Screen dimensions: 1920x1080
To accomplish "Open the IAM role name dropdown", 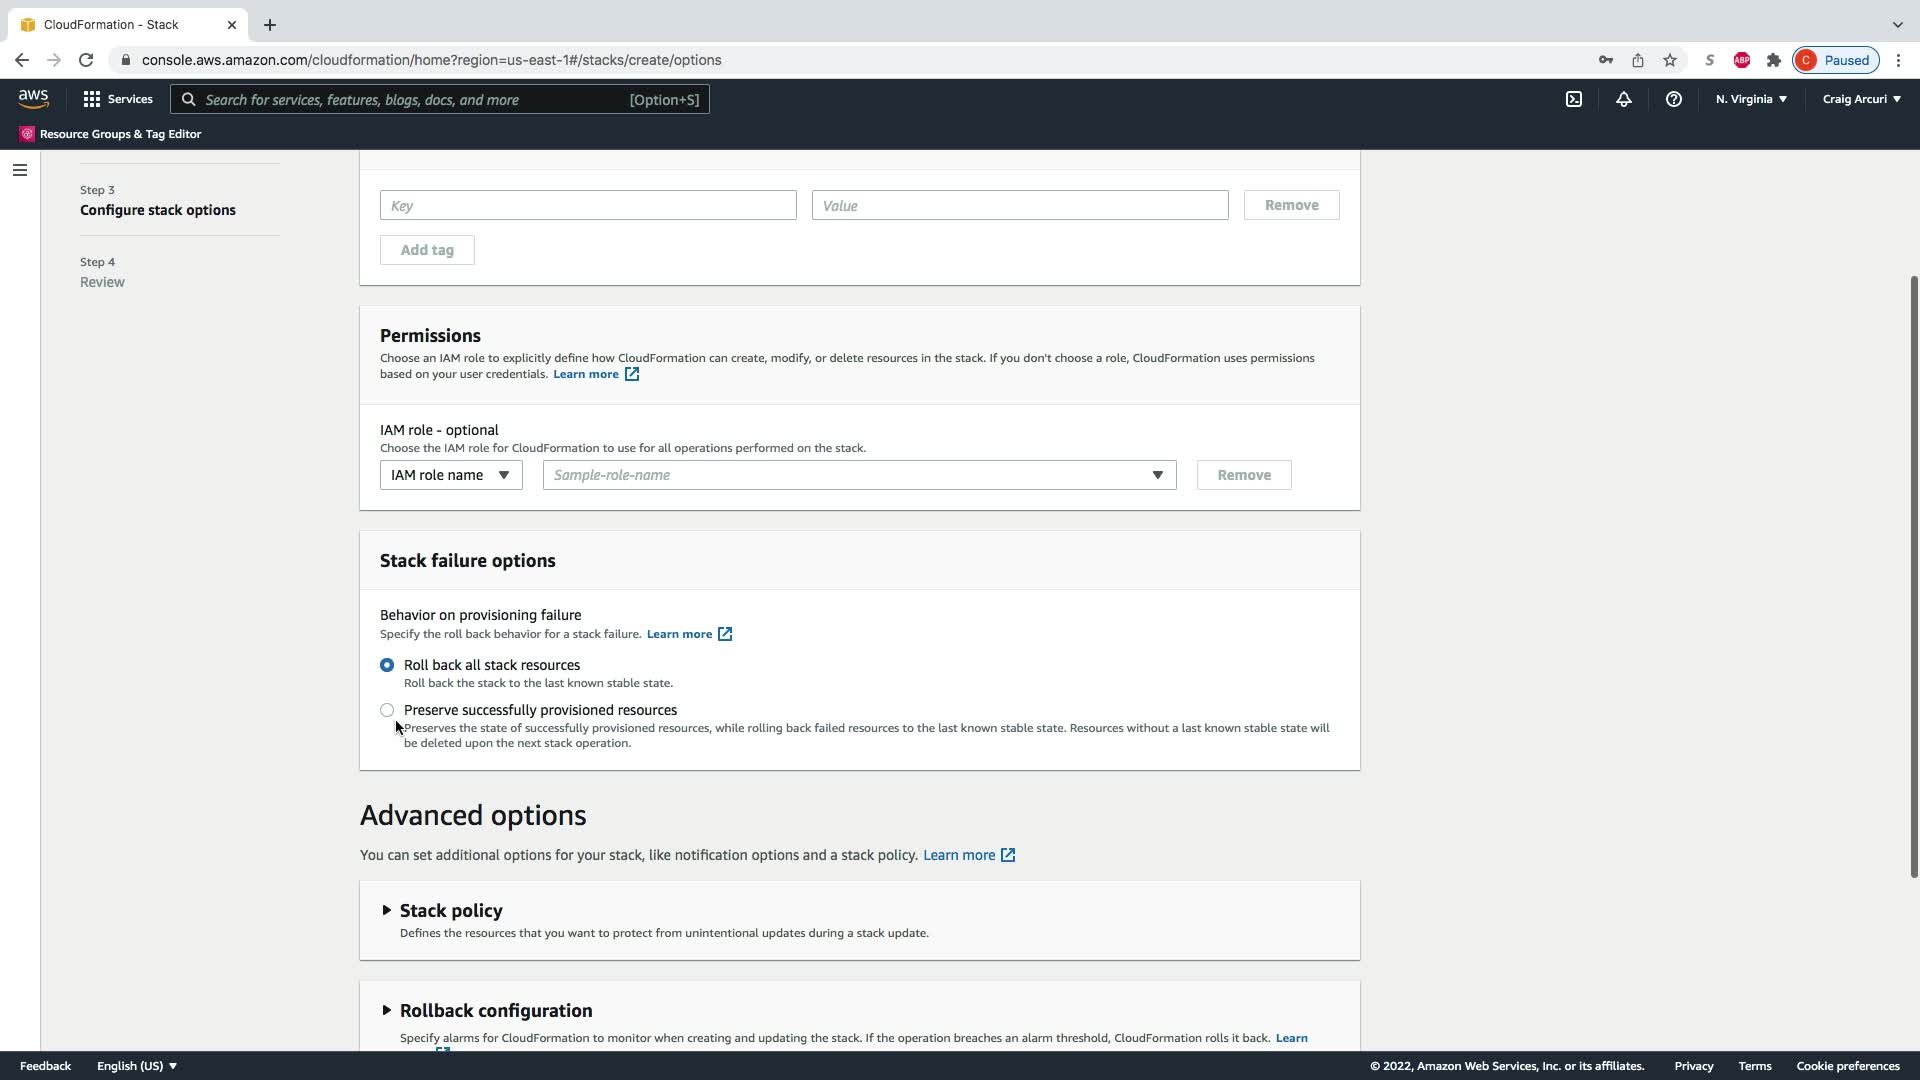I will pos(450,475).
